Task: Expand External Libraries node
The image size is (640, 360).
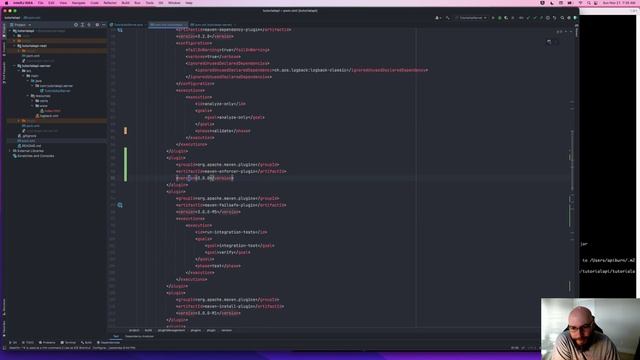Action: tap(10, 151)
